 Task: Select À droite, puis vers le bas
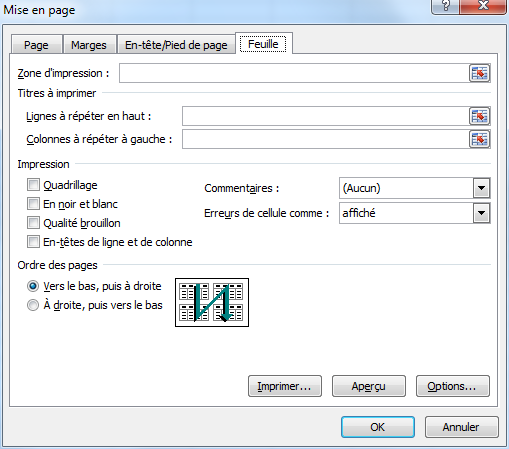click(33, 305)
